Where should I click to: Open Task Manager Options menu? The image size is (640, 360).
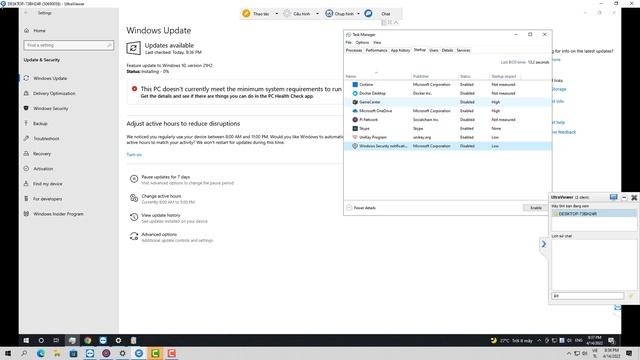coord(362,42)
